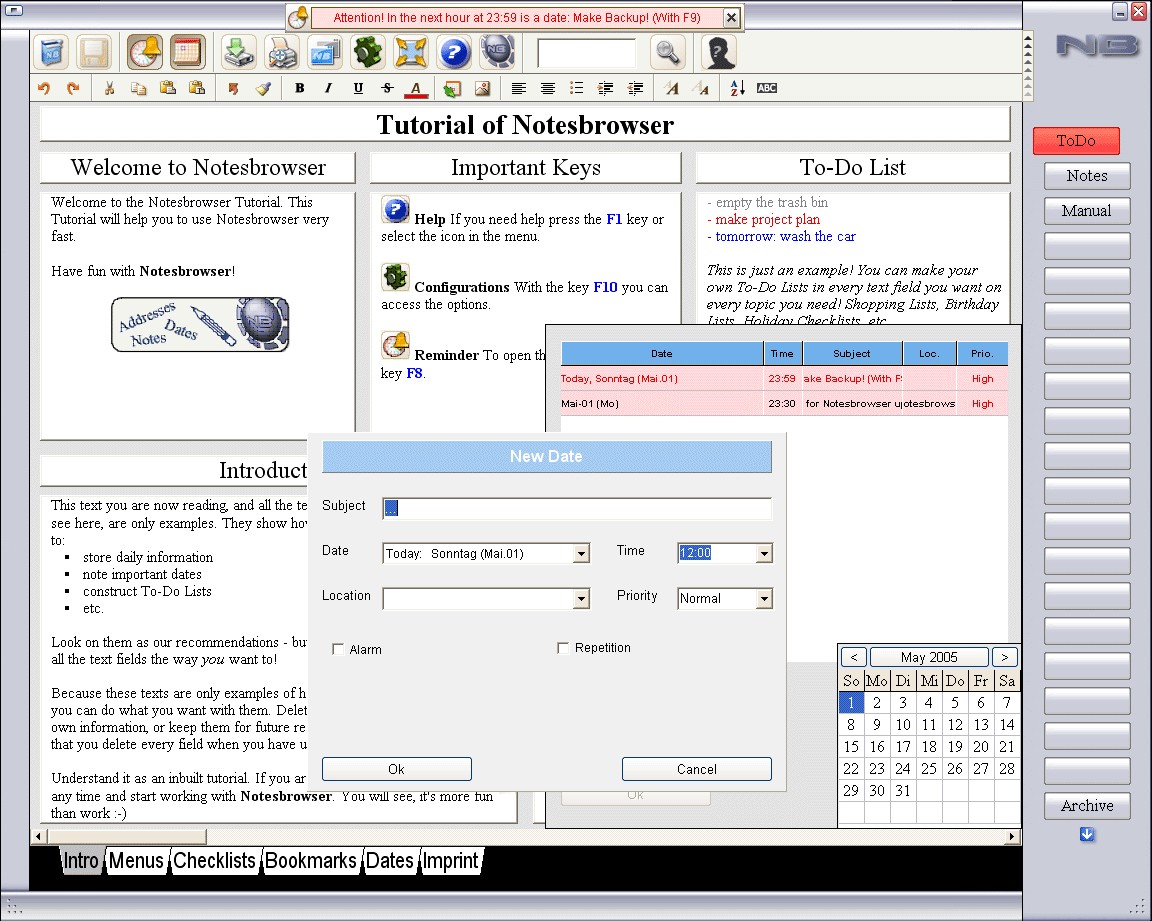The width and height of the screenshot is (1152, 921).
Task: Open the reminder bell icon in toolbar
Action: click(144, 52)
